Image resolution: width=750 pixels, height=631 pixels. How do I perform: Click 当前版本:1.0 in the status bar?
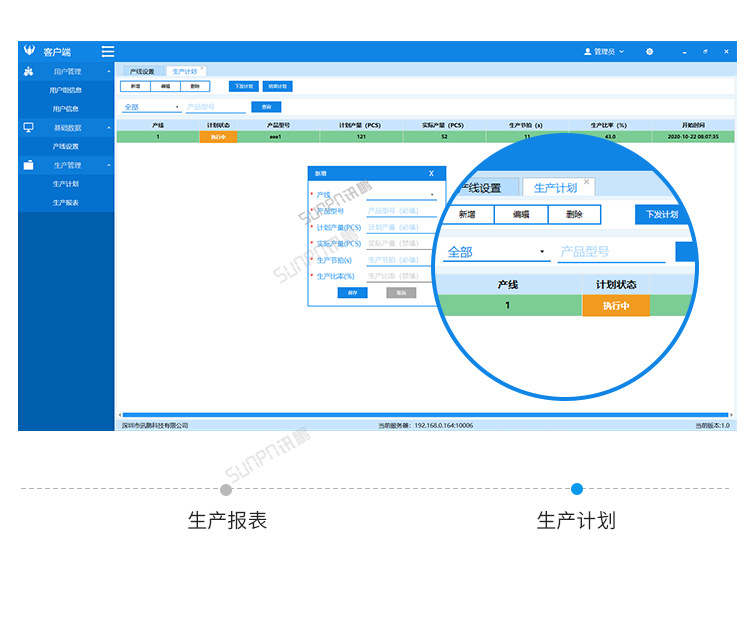point(712,425)
